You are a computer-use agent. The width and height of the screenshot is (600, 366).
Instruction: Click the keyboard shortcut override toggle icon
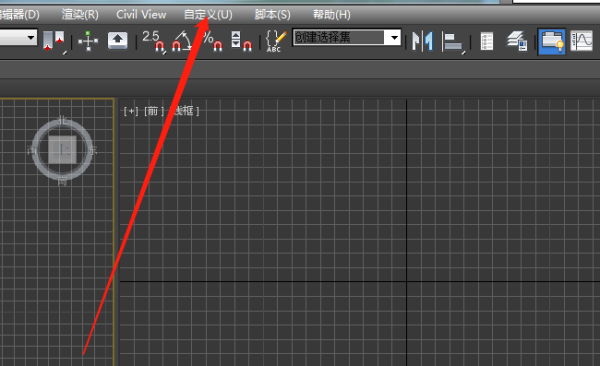pyautogui.click(x=117, y=41)
